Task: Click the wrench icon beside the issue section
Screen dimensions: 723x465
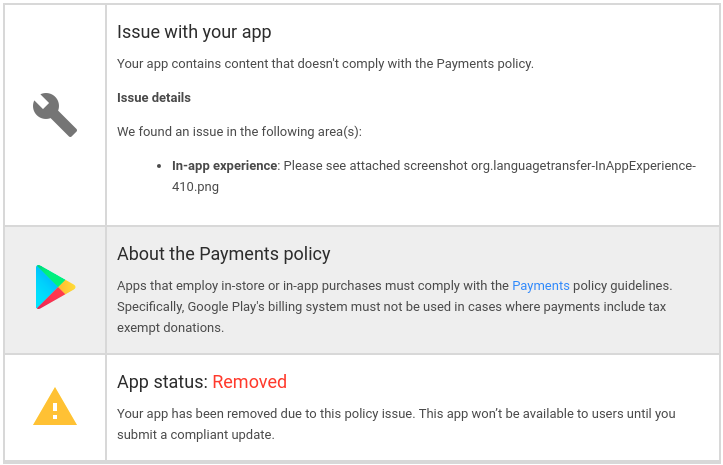Action: 55,114
